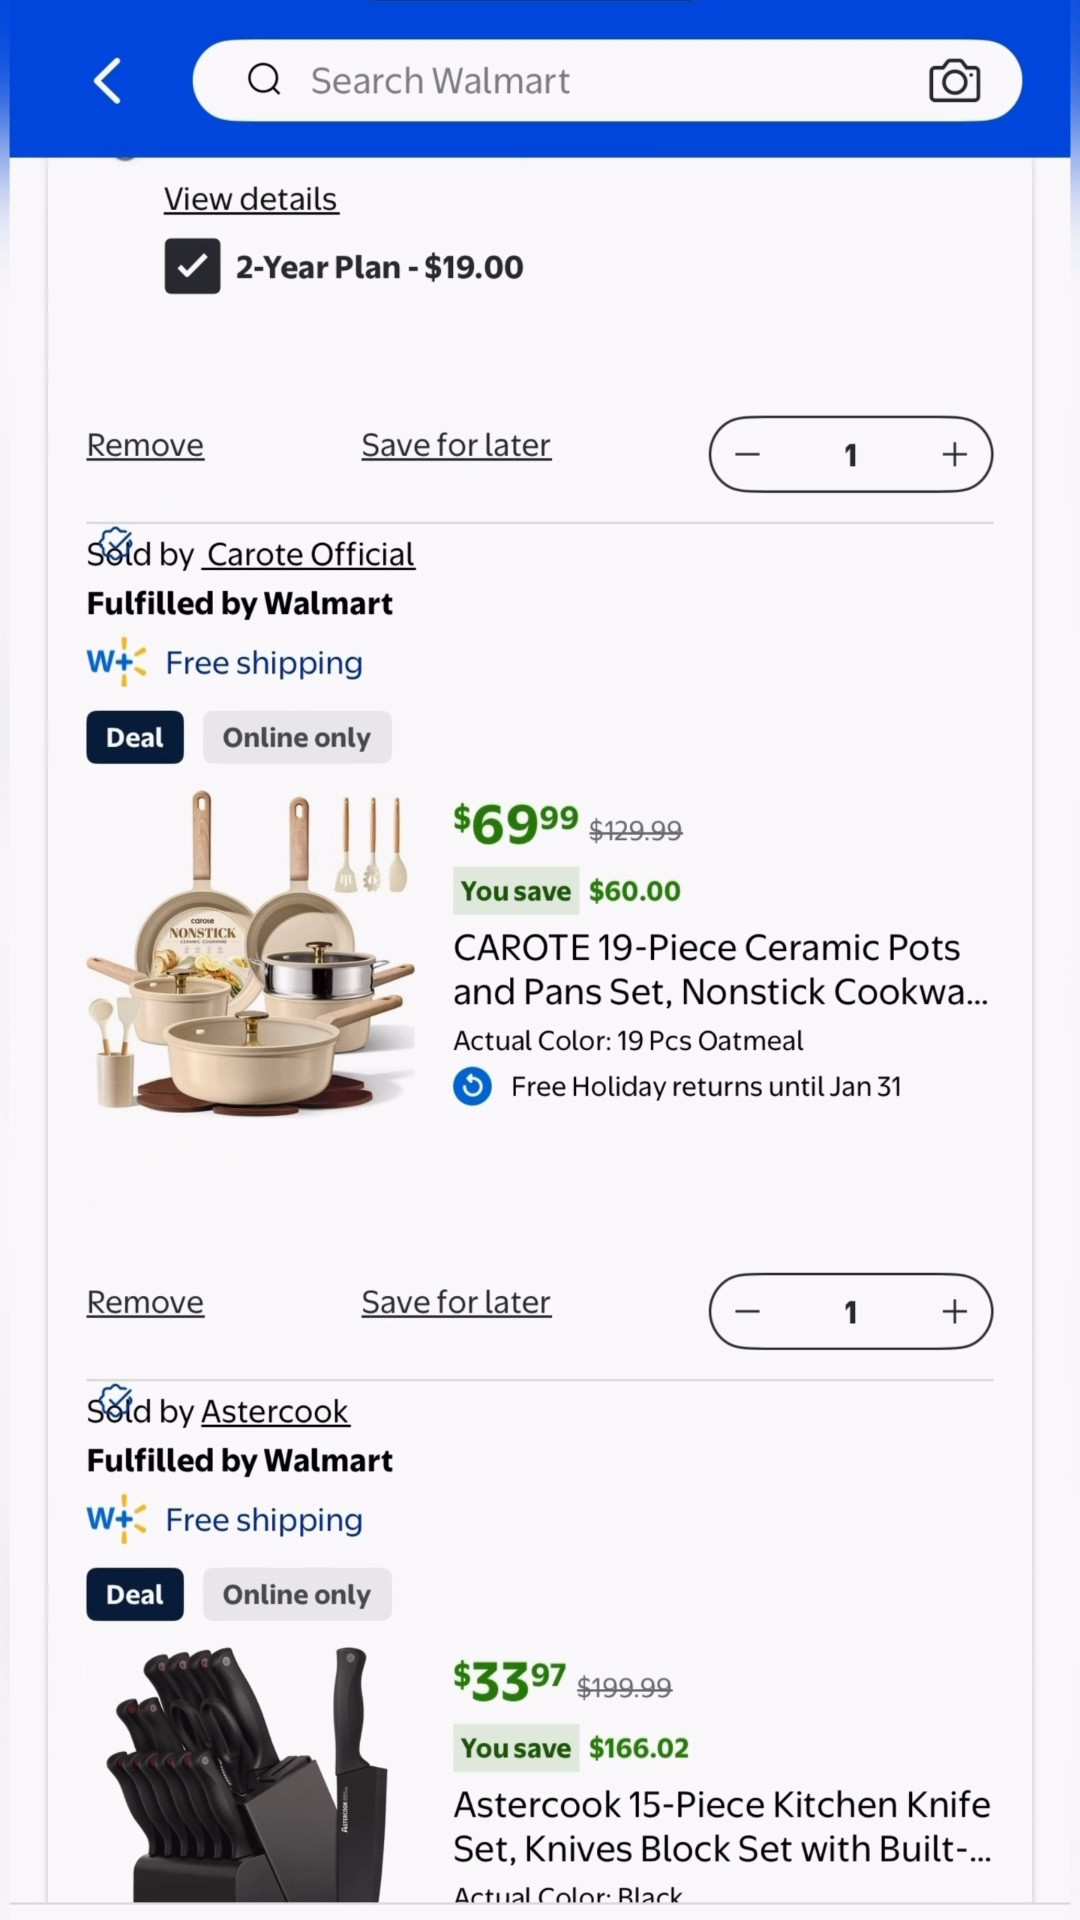This screenshot has height=1920, width=1080.
Task: Open camera search icon in search bar
Action: tap(954, 81)
